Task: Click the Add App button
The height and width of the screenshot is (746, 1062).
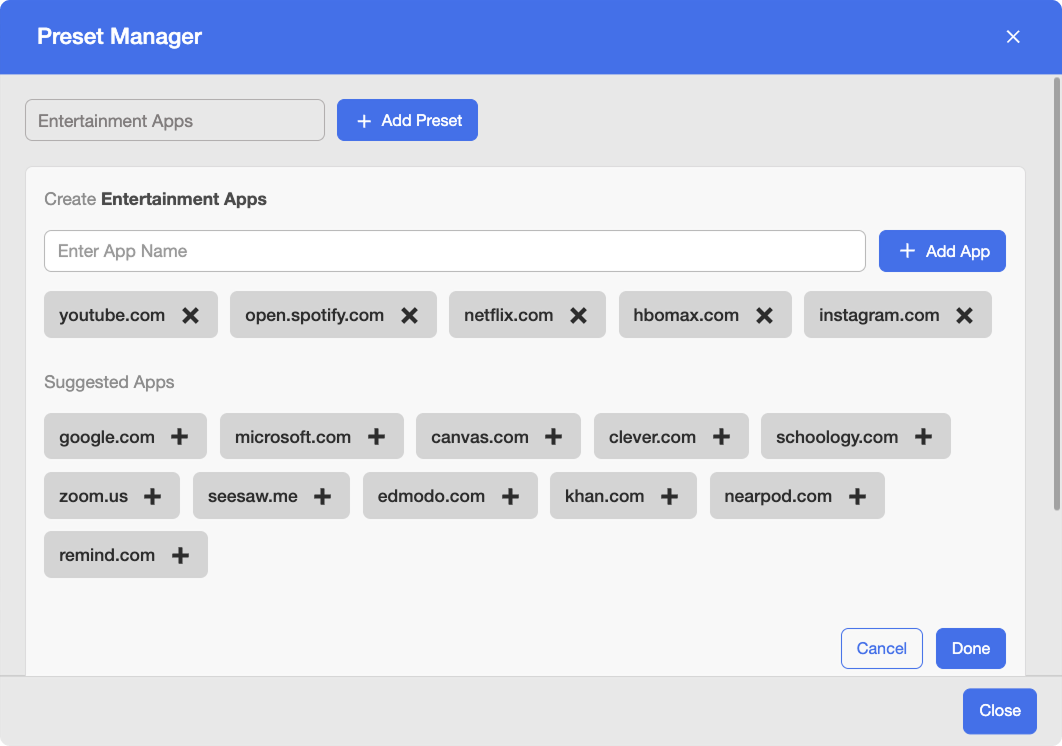Action: coord(942,251)
